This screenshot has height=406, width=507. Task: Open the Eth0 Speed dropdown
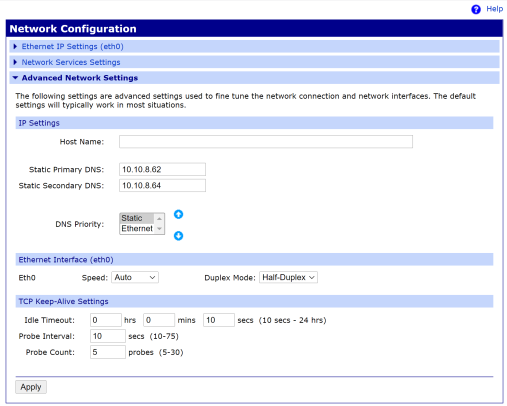click(135, 277)
